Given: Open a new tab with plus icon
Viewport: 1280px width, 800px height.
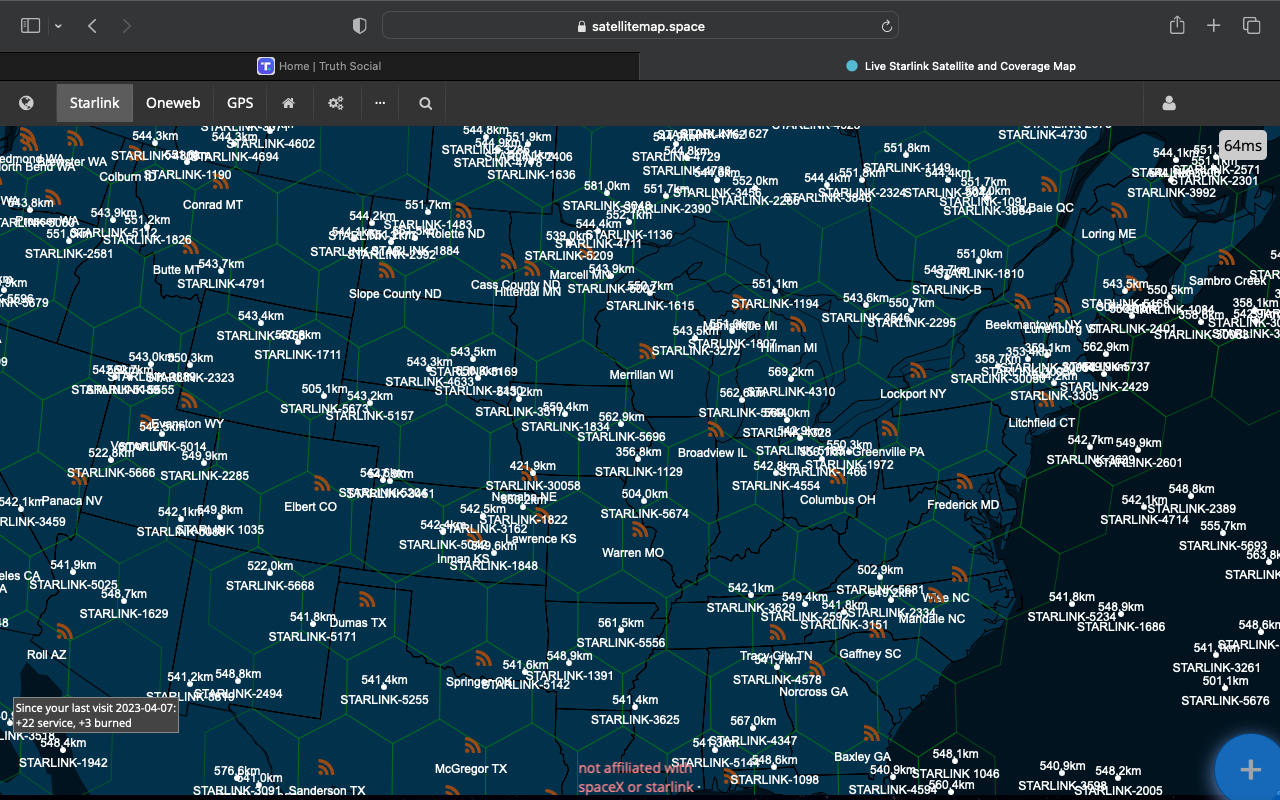Looking at the screenshot, I should point(1214,26).
